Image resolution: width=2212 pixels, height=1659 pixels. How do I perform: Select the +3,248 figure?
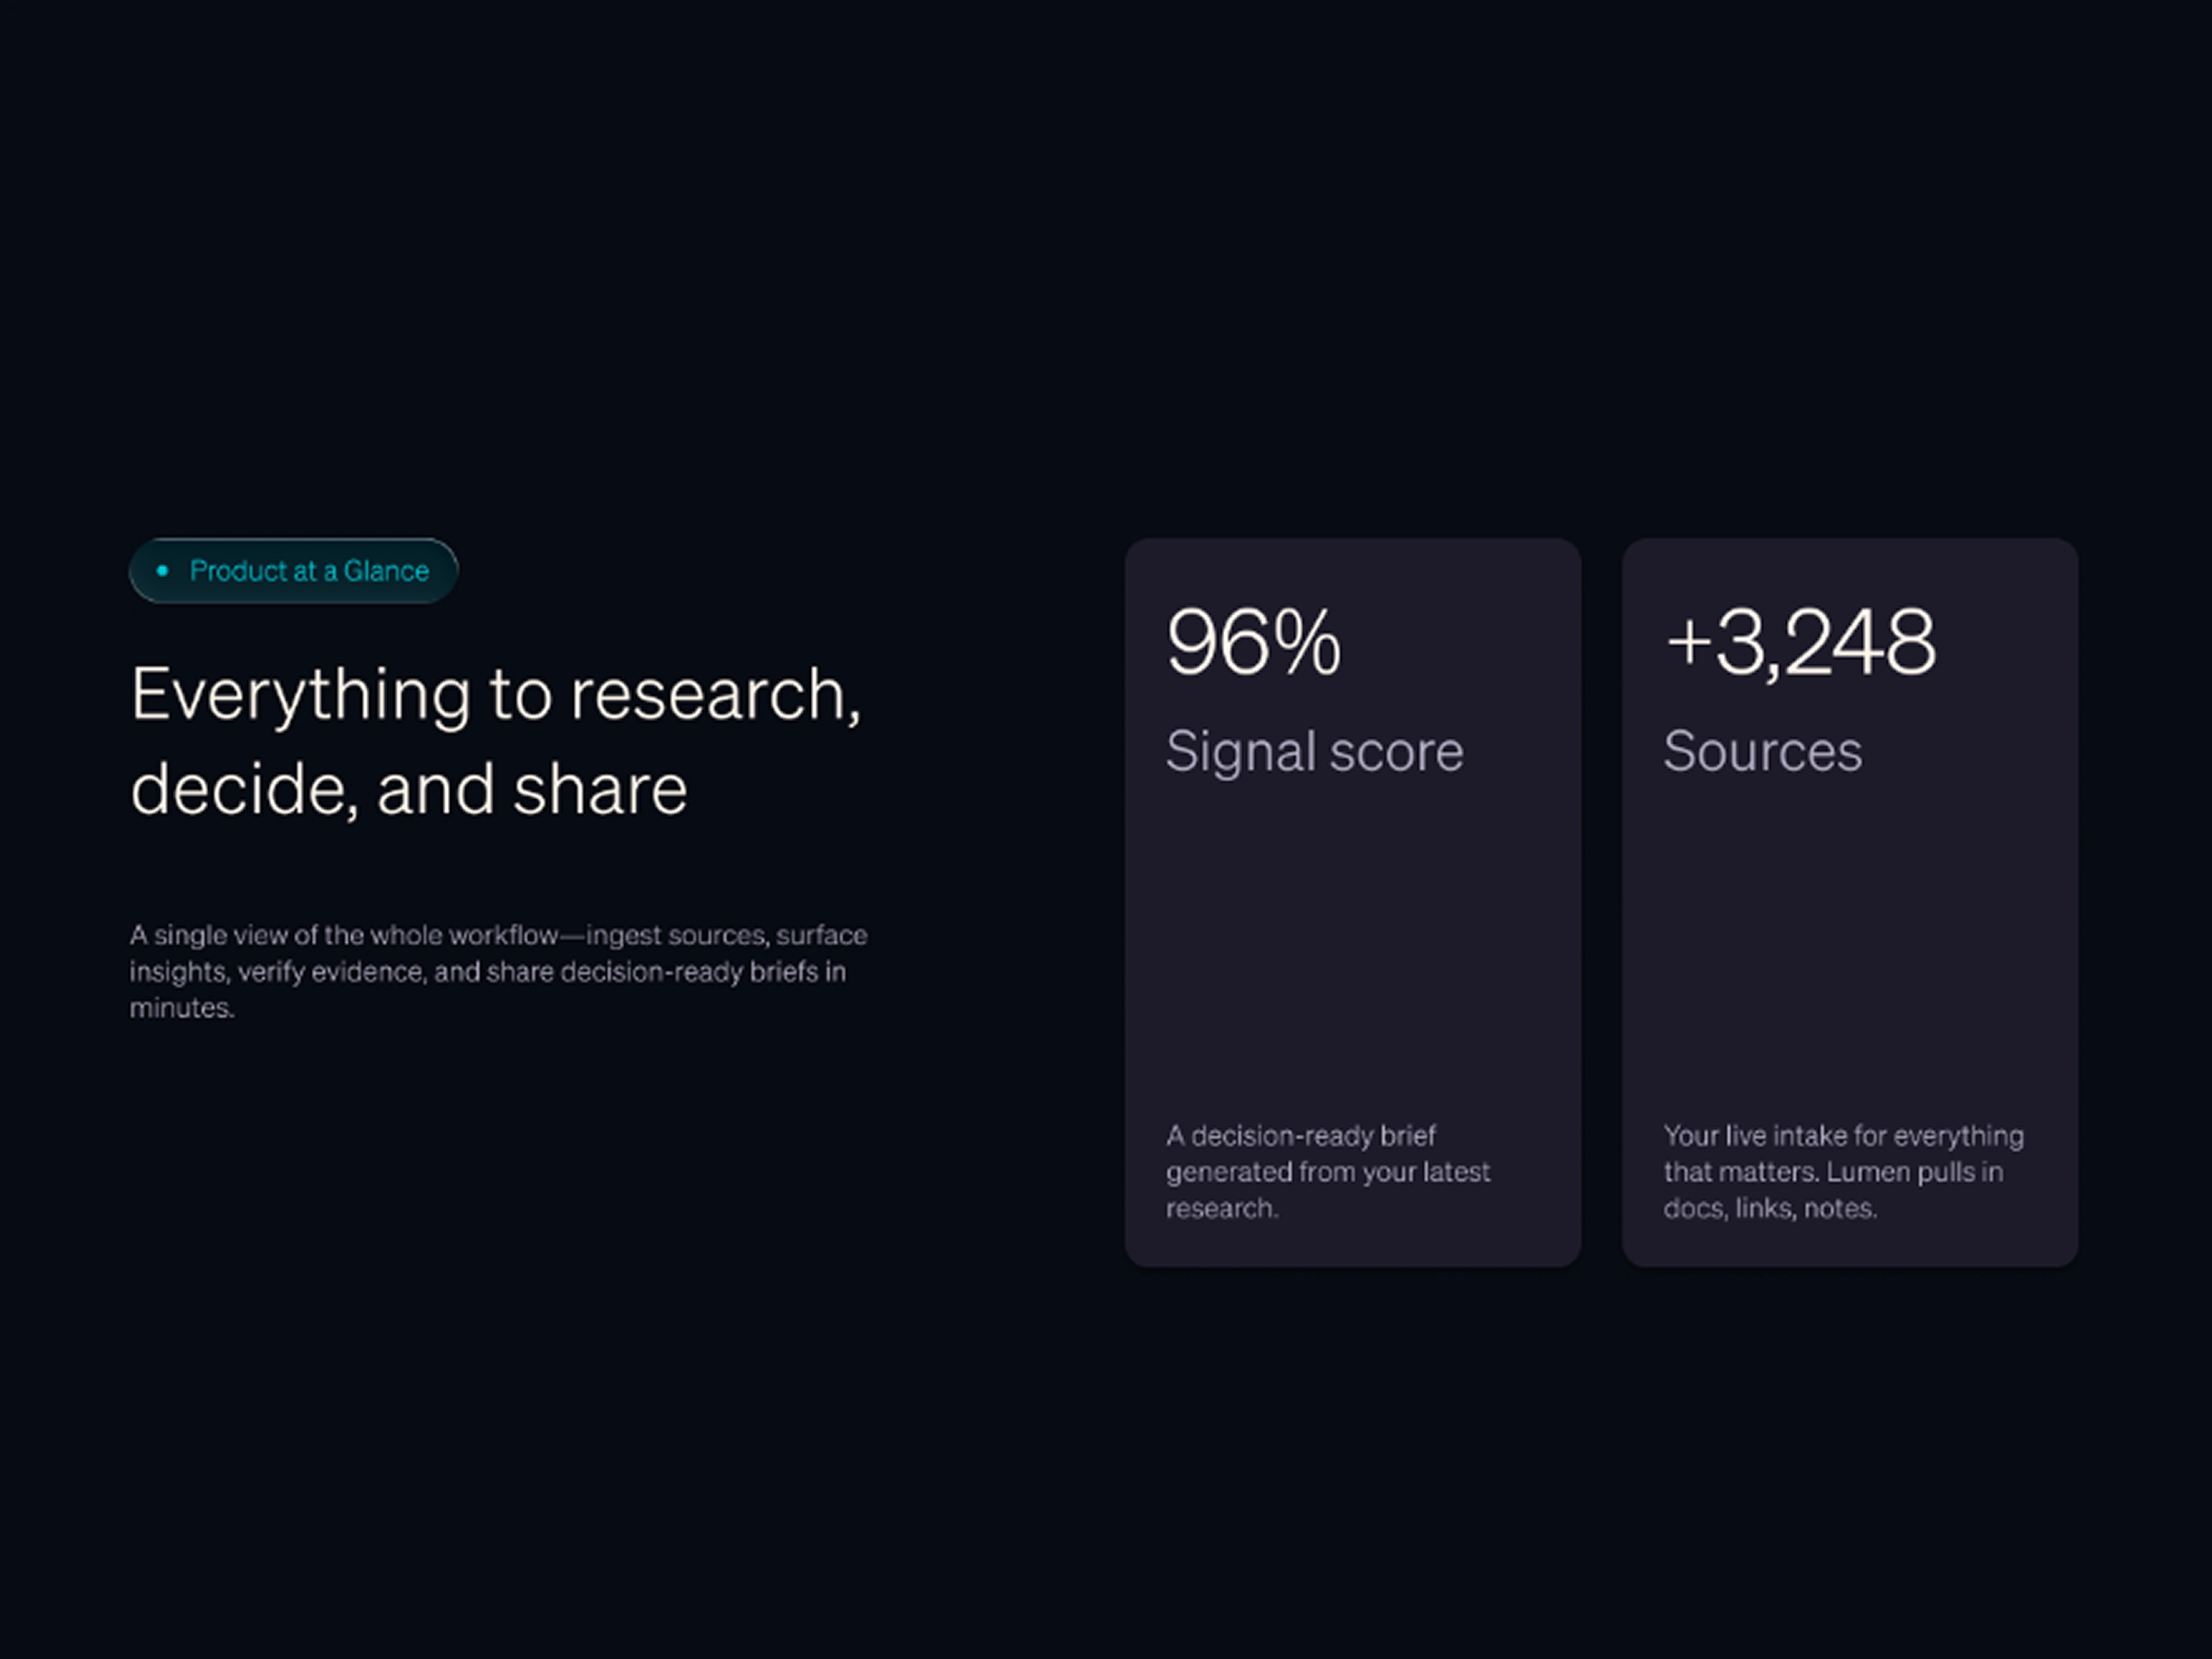(1799, 643)
